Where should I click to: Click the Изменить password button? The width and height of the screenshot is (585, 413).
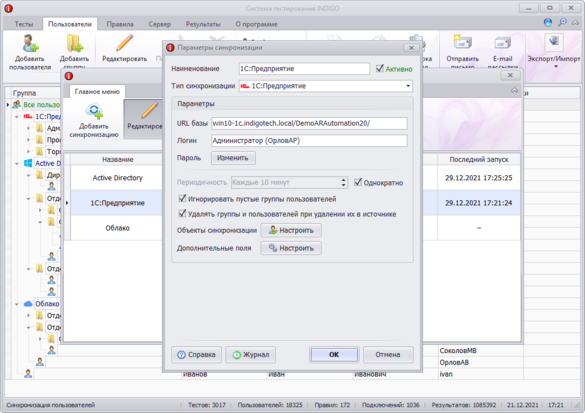coord(233,158)
